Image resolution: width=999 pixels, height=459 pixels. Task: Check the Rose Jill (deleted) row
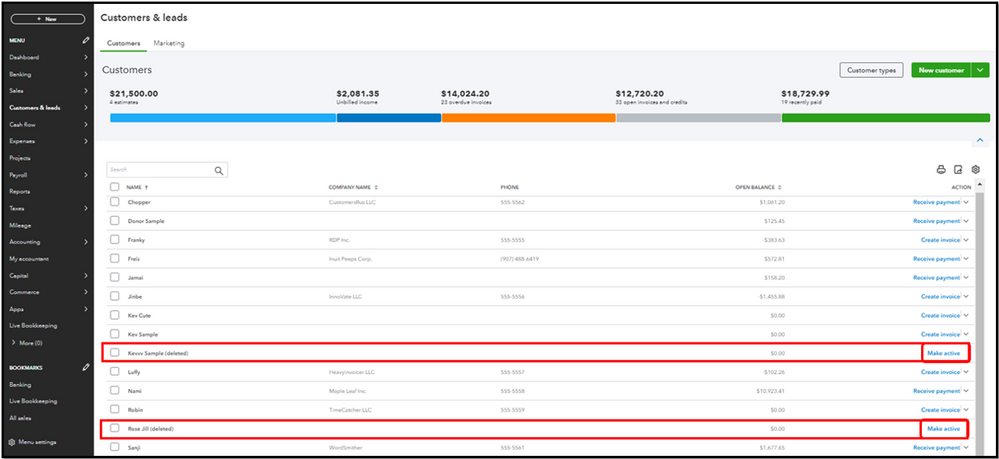tap(115, 428)
